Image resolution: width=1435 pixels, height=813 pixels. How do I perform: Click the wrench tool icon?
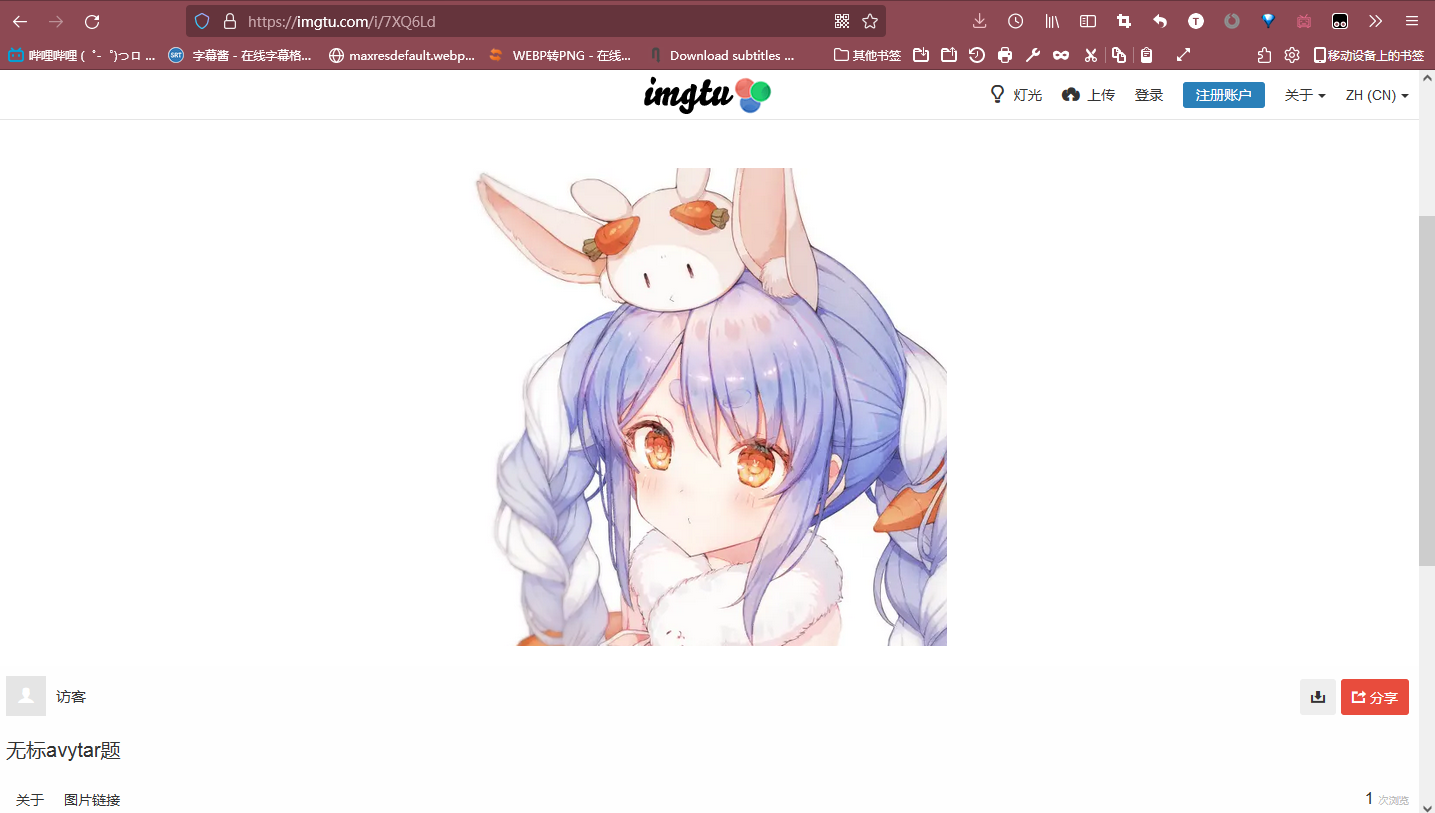1033,56
